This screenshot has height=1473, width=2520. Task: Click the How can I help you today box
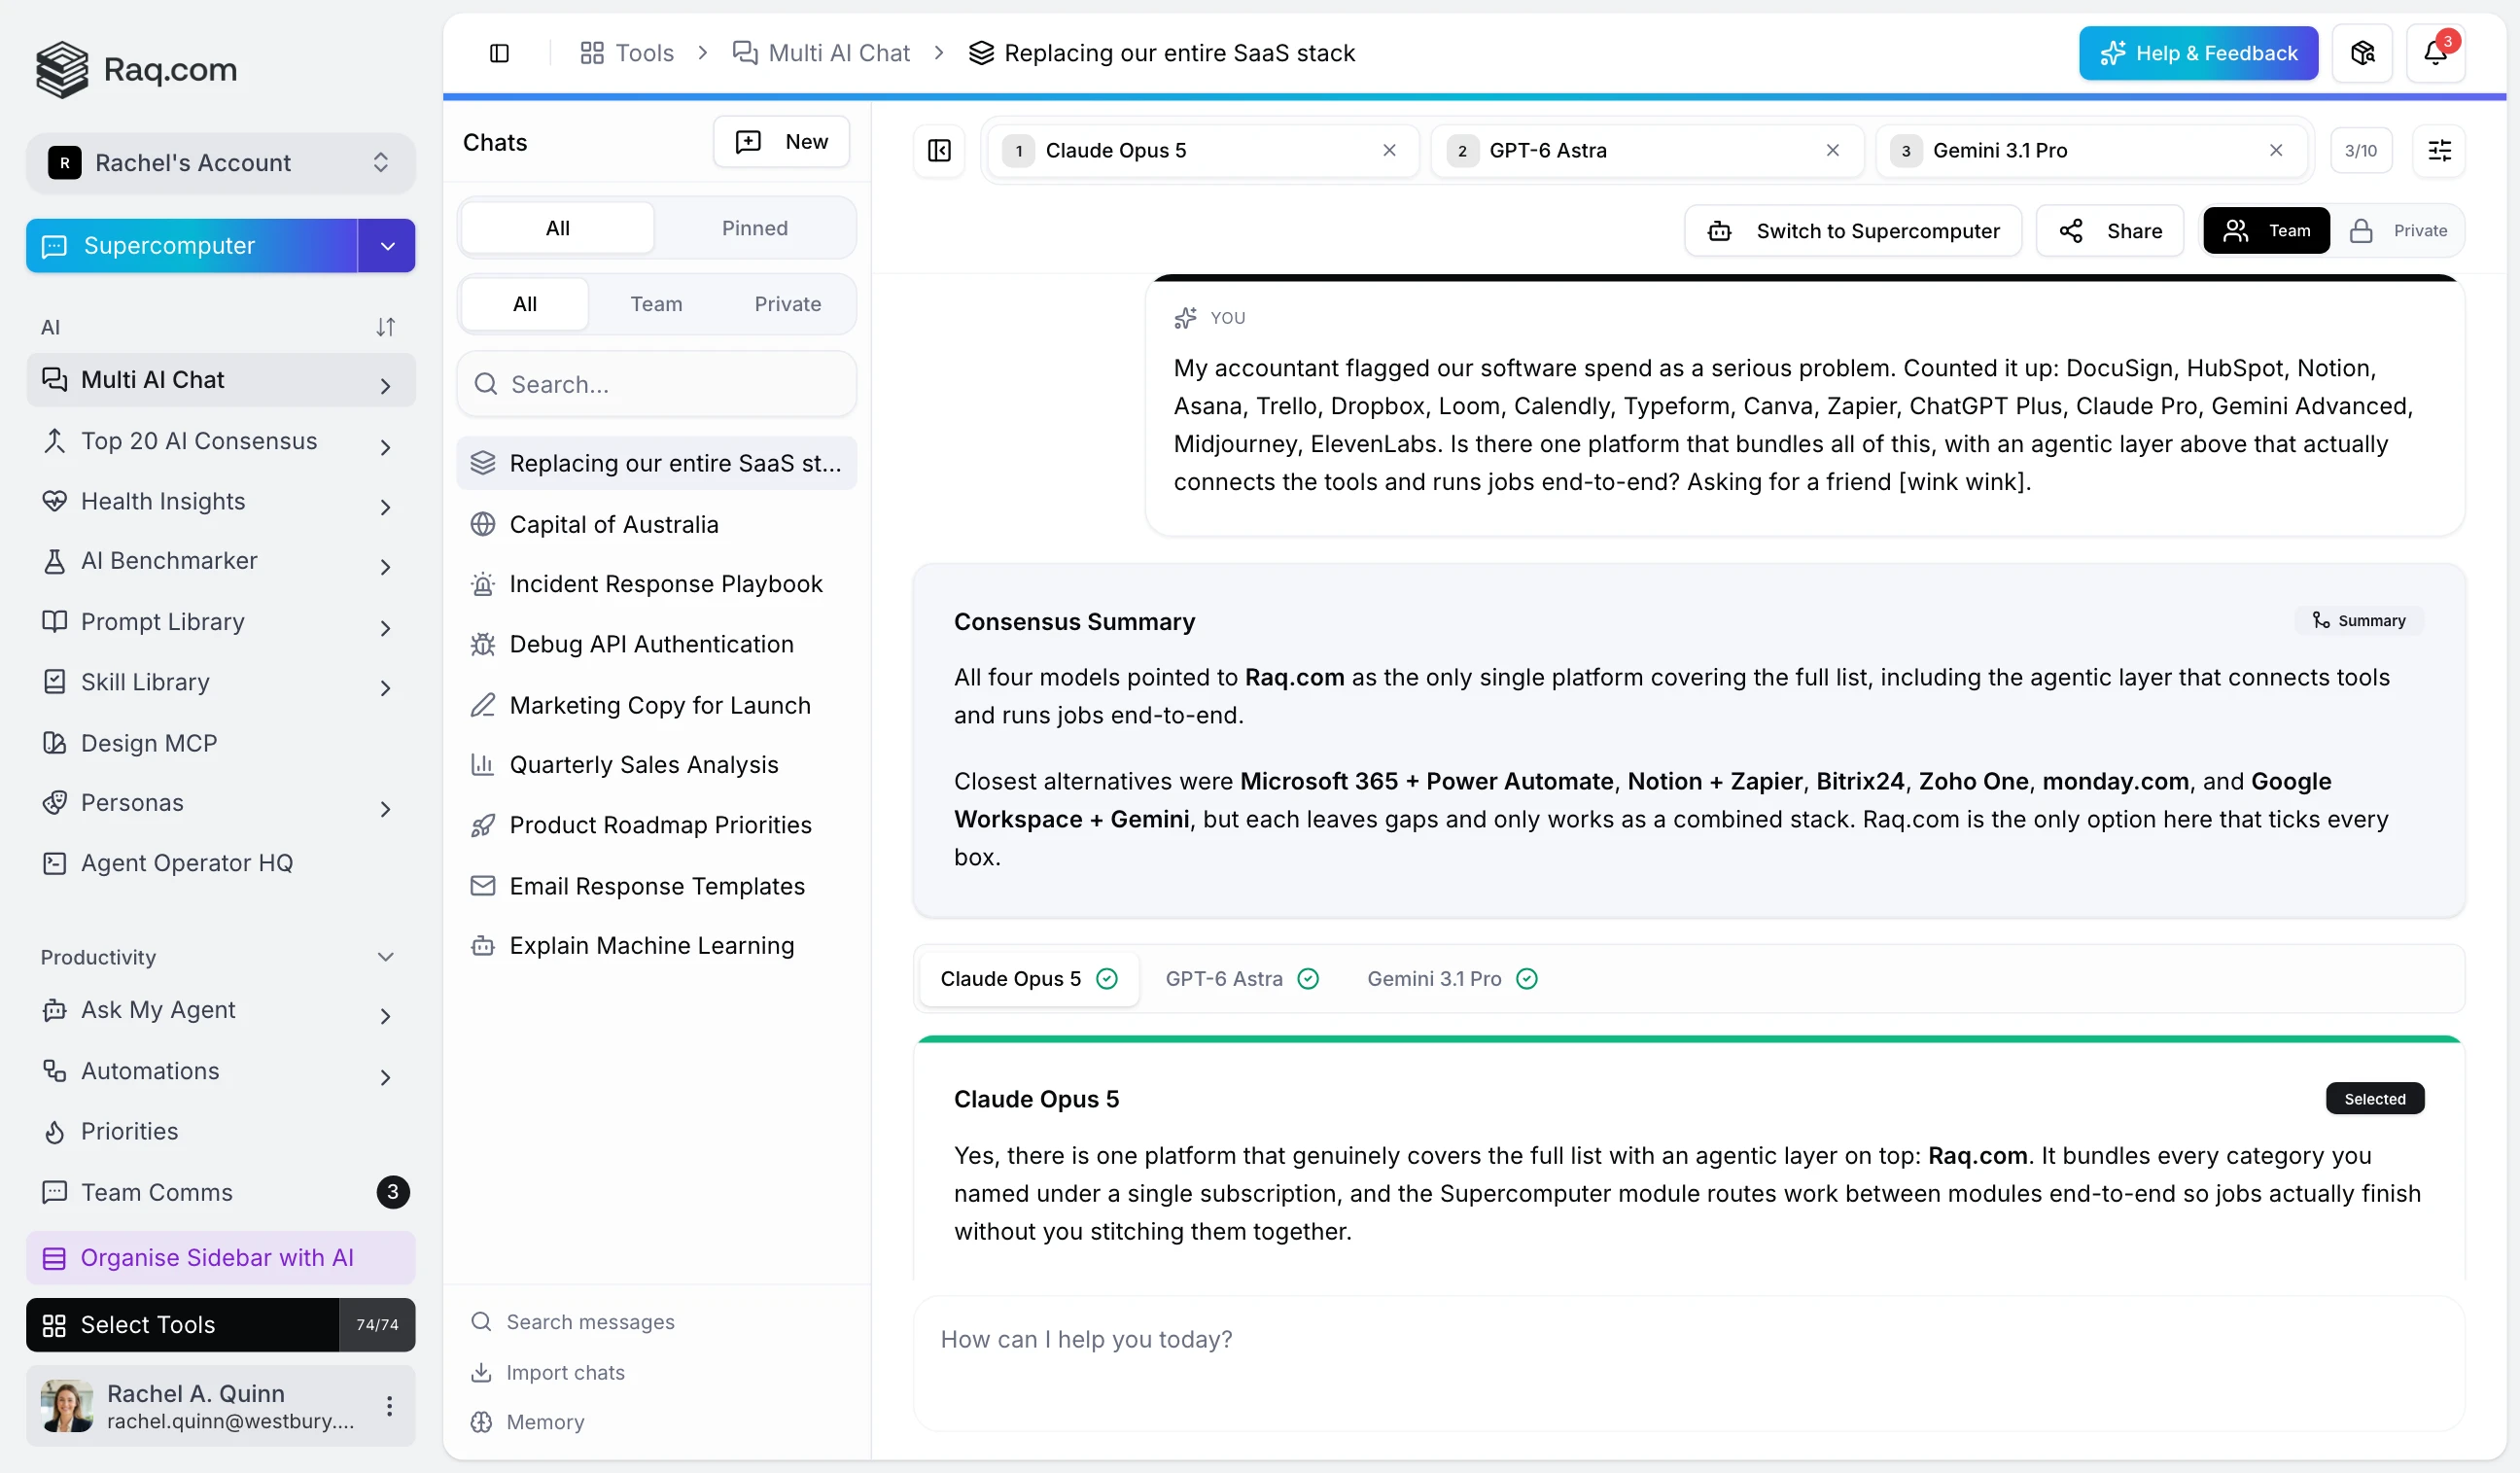(x=1688, y=1364)
